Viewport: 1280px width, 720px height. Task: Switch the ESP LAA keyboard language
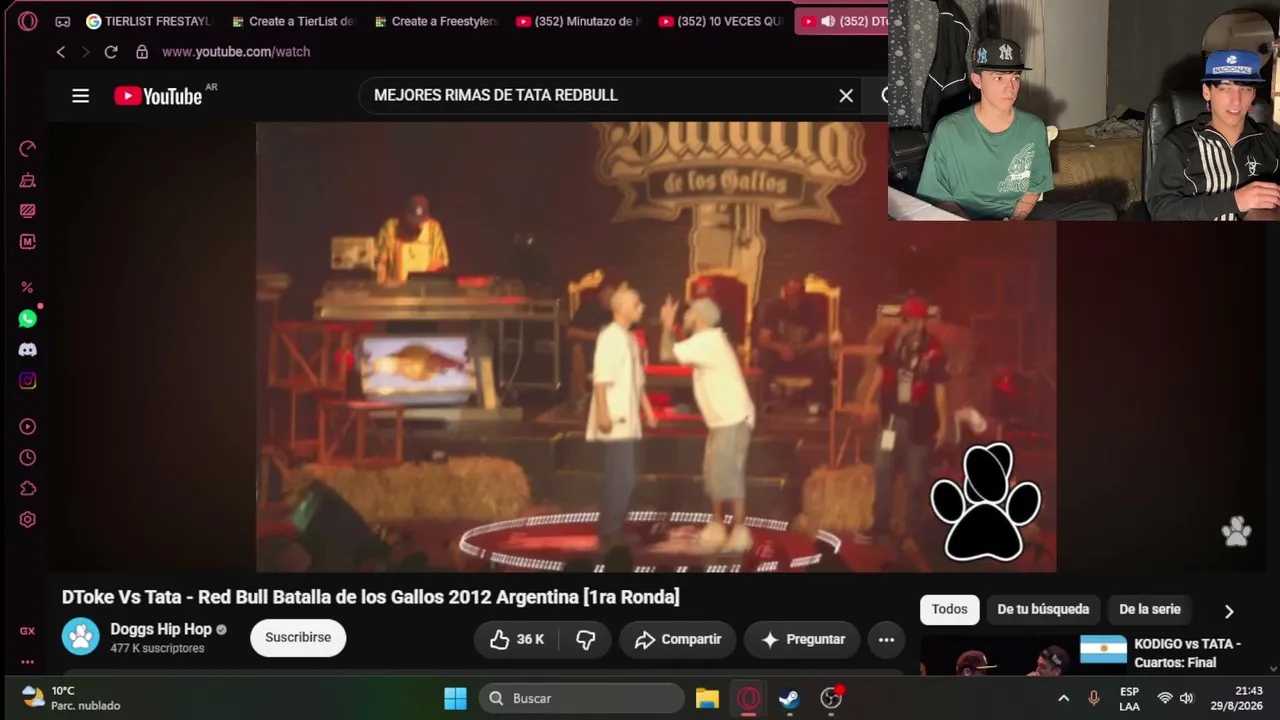coord(1129,698)
